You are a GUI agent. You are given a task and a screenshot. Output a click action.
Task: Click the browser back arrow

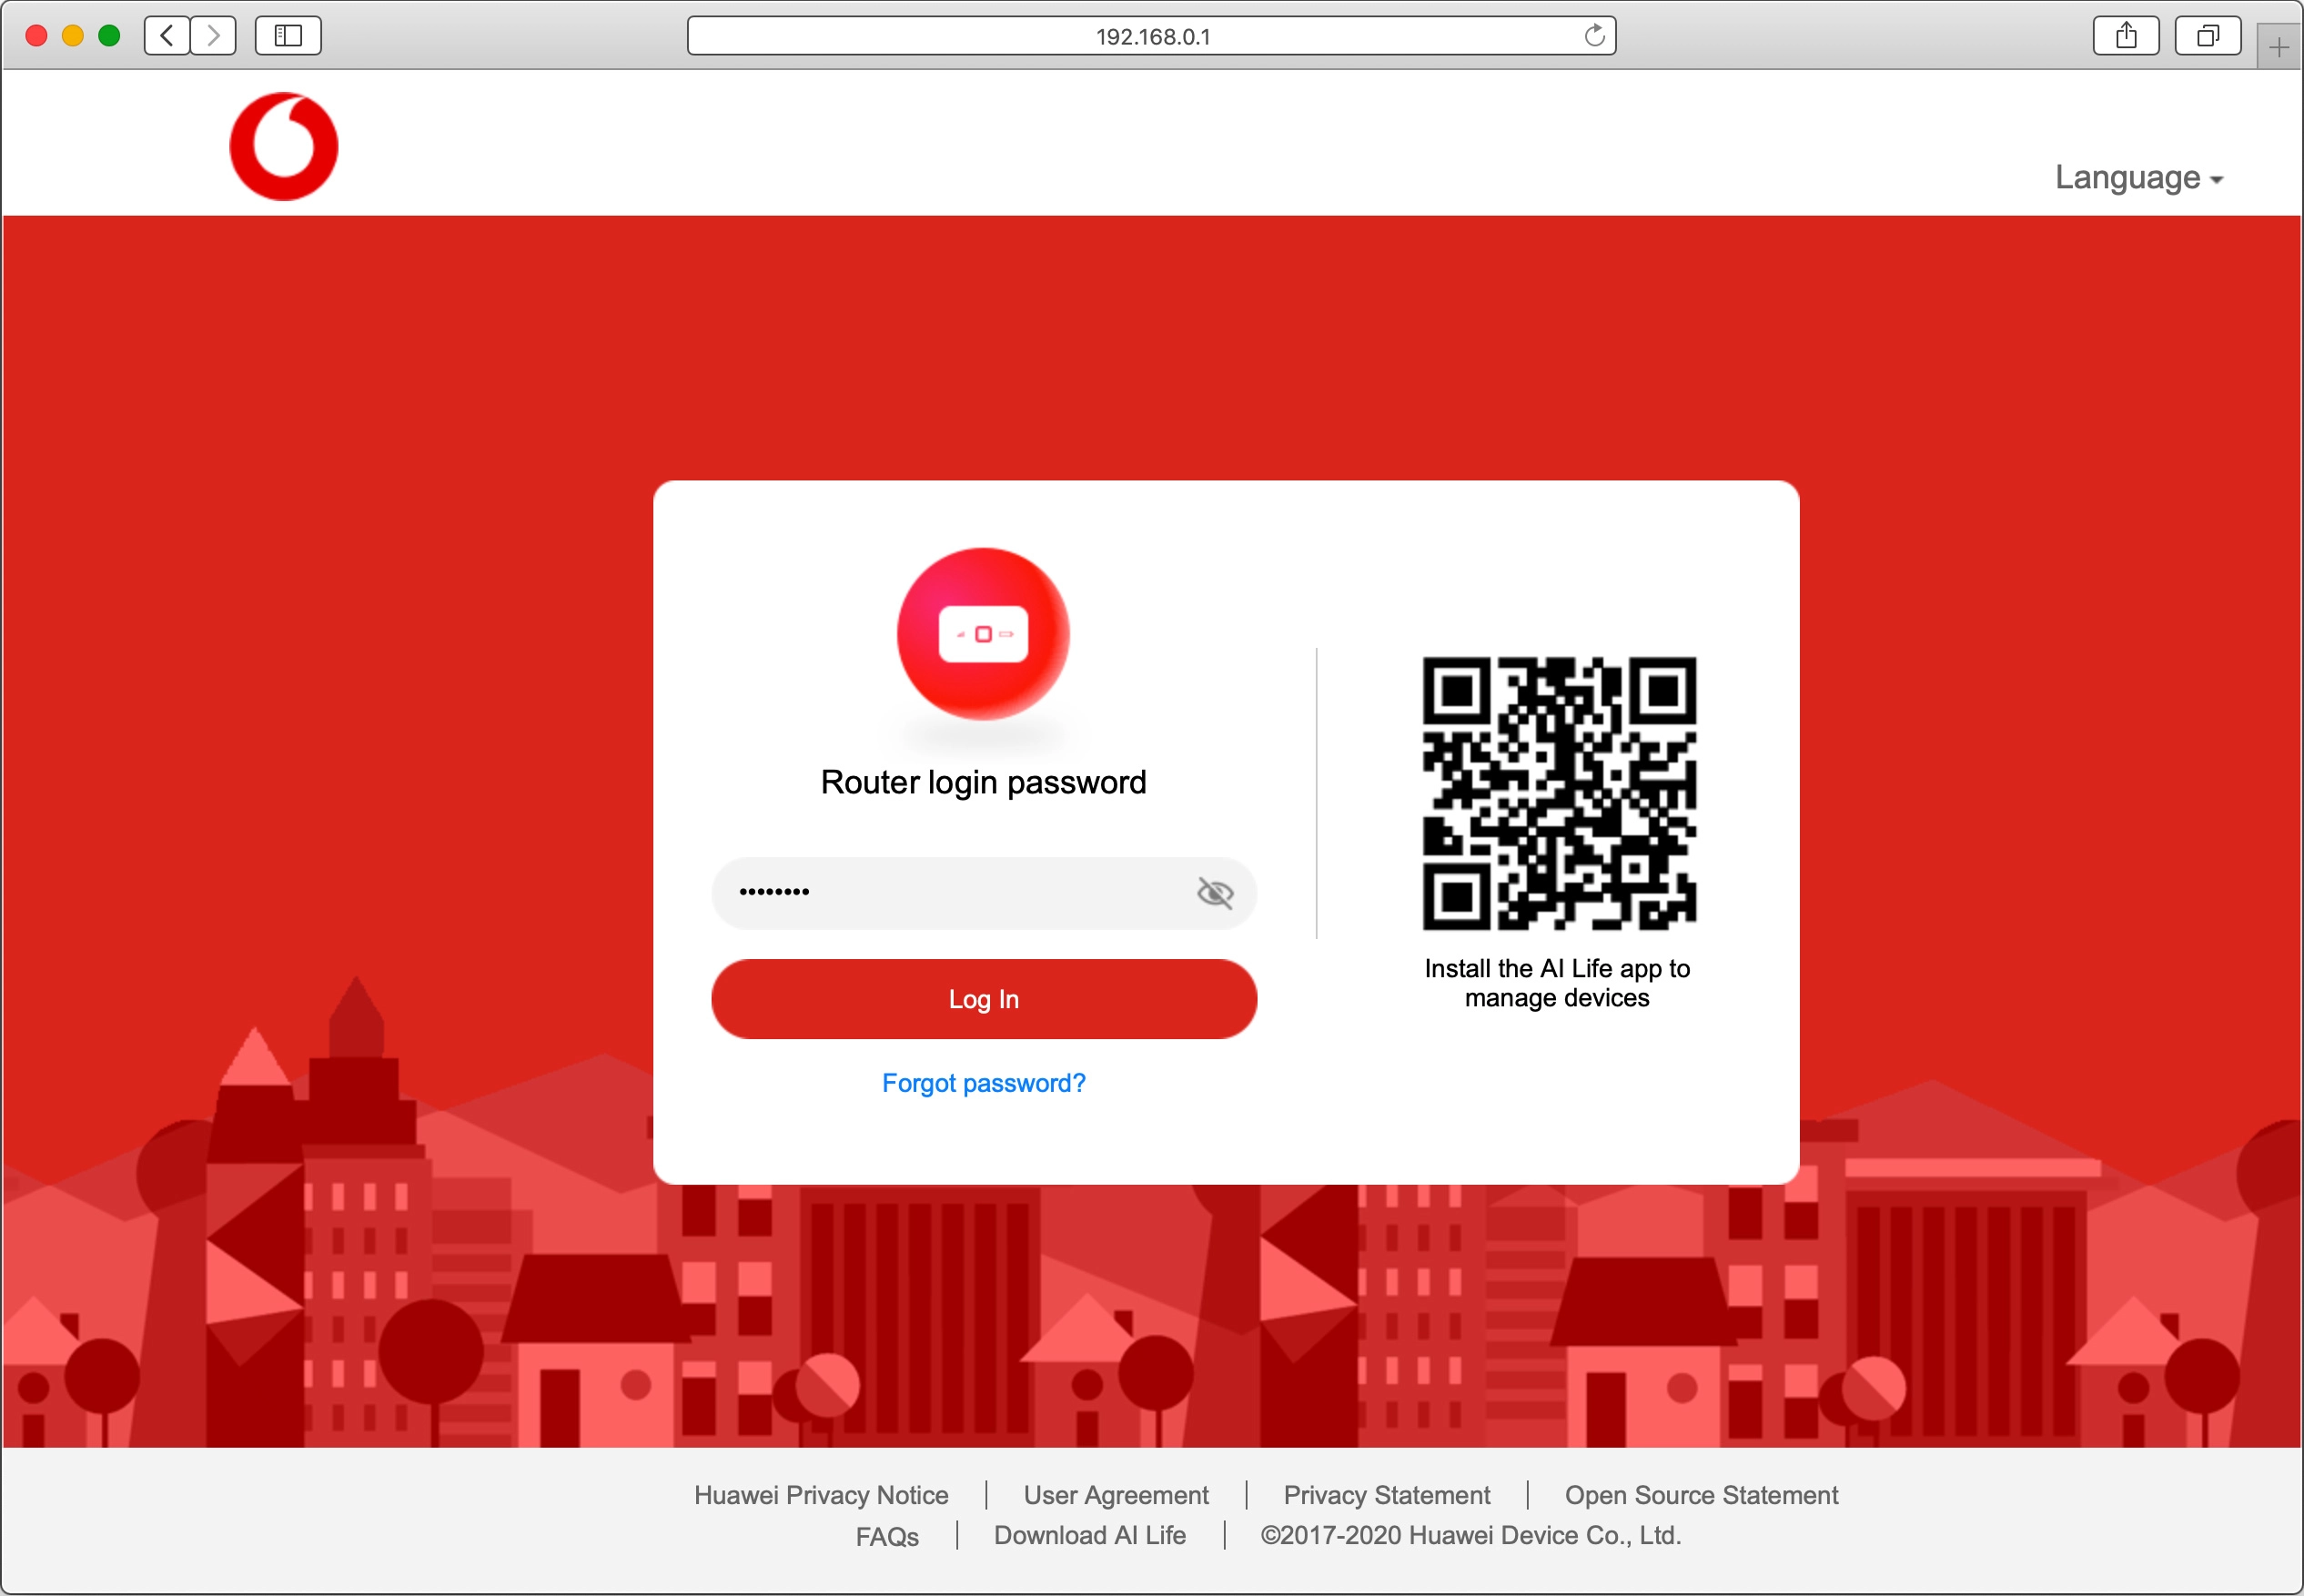tap(167, 36)
